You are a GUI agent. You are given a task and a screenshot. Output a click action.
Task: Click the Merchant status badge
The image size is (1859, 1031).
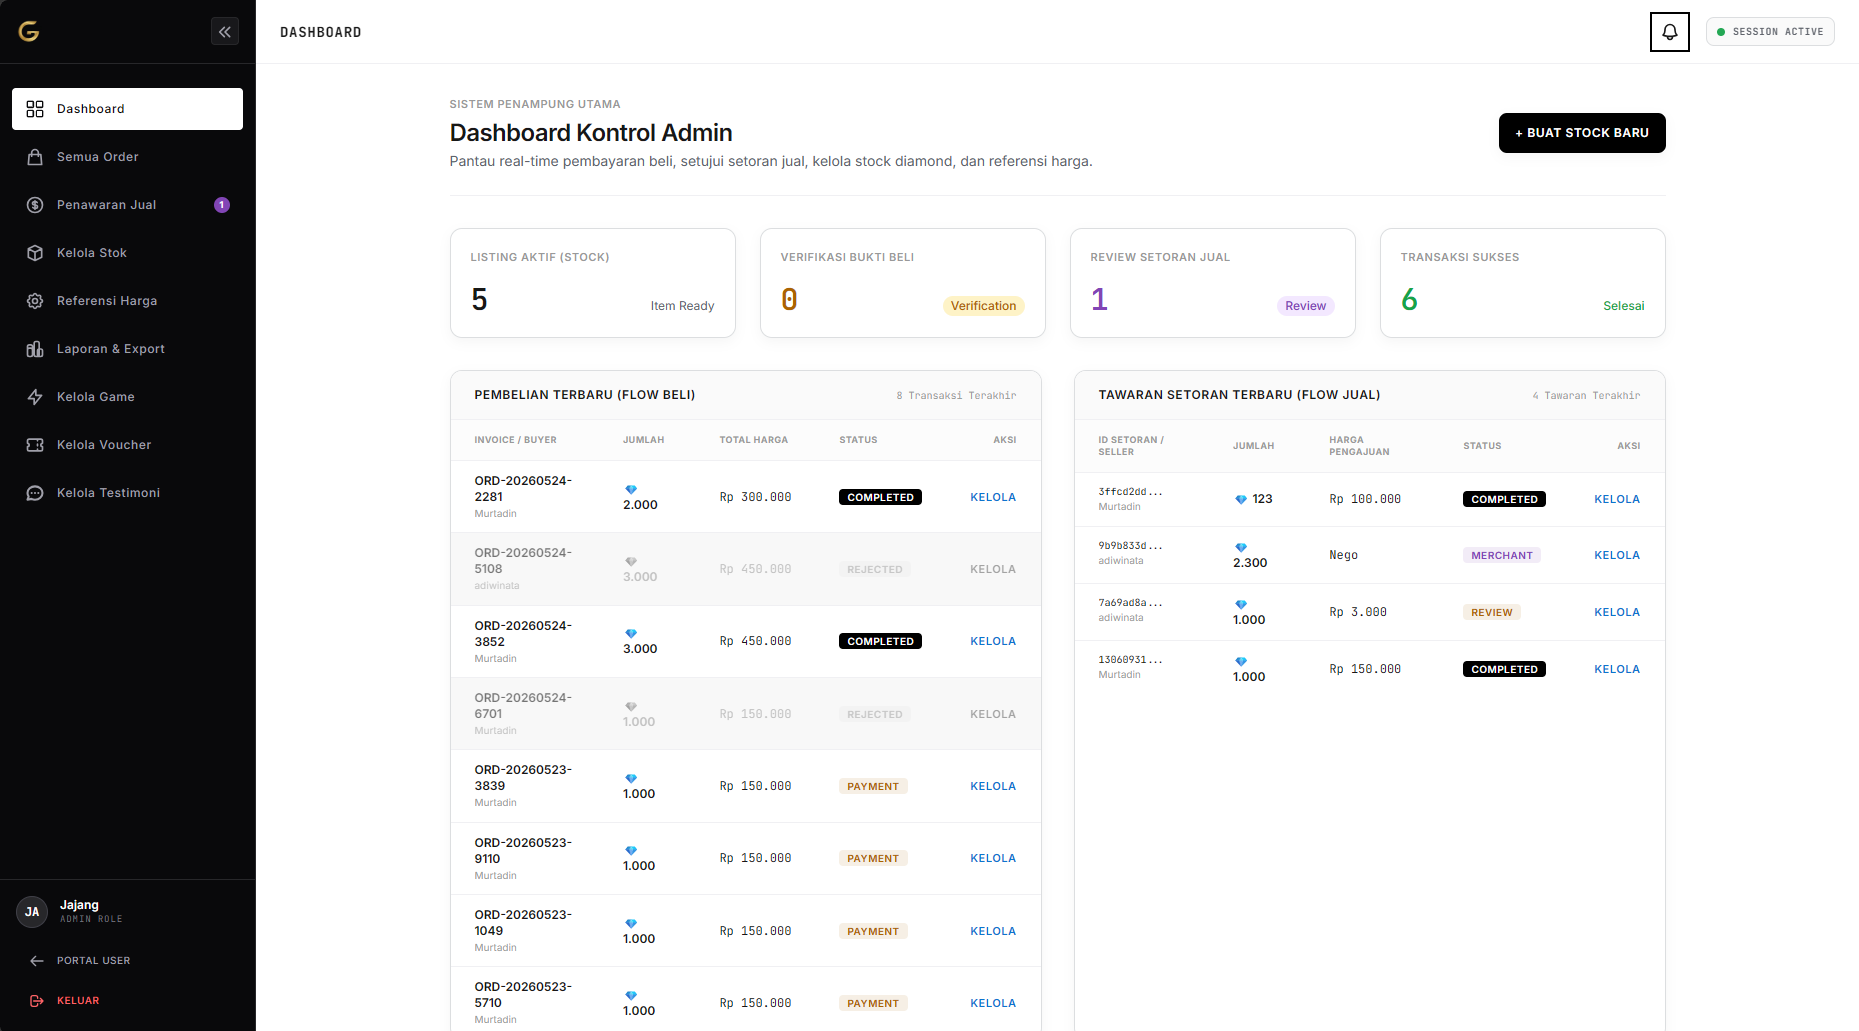1502,555
